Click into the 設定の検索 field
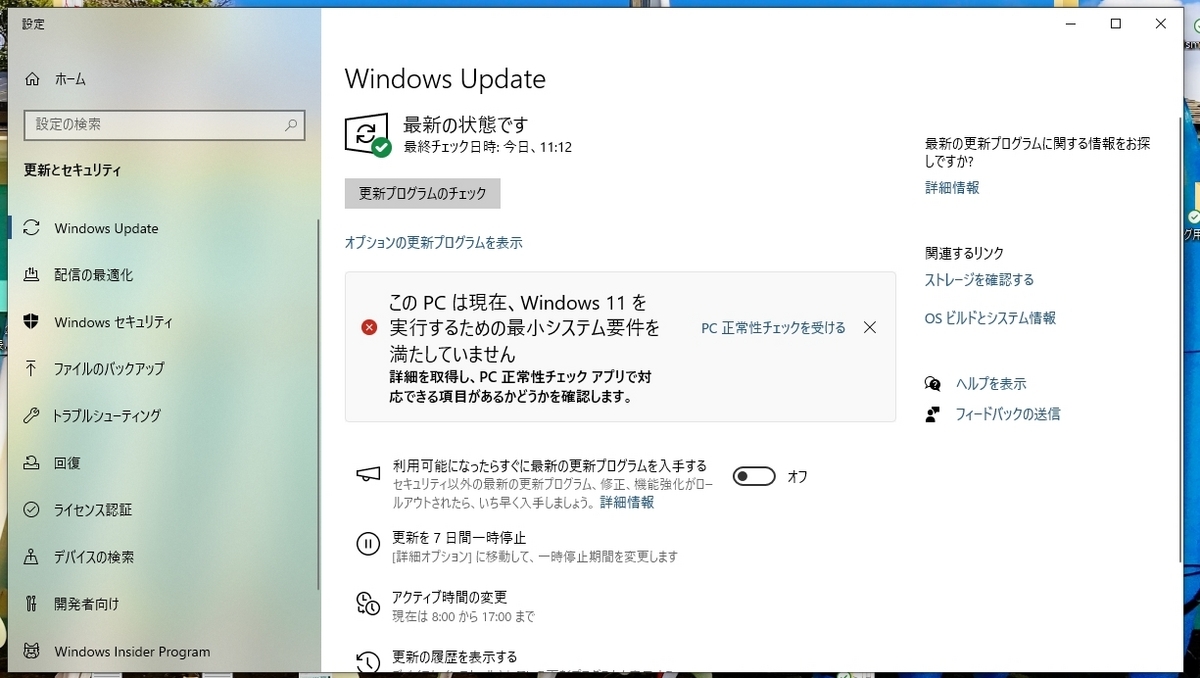1200x678 pixels. click(x=164, y=125)
